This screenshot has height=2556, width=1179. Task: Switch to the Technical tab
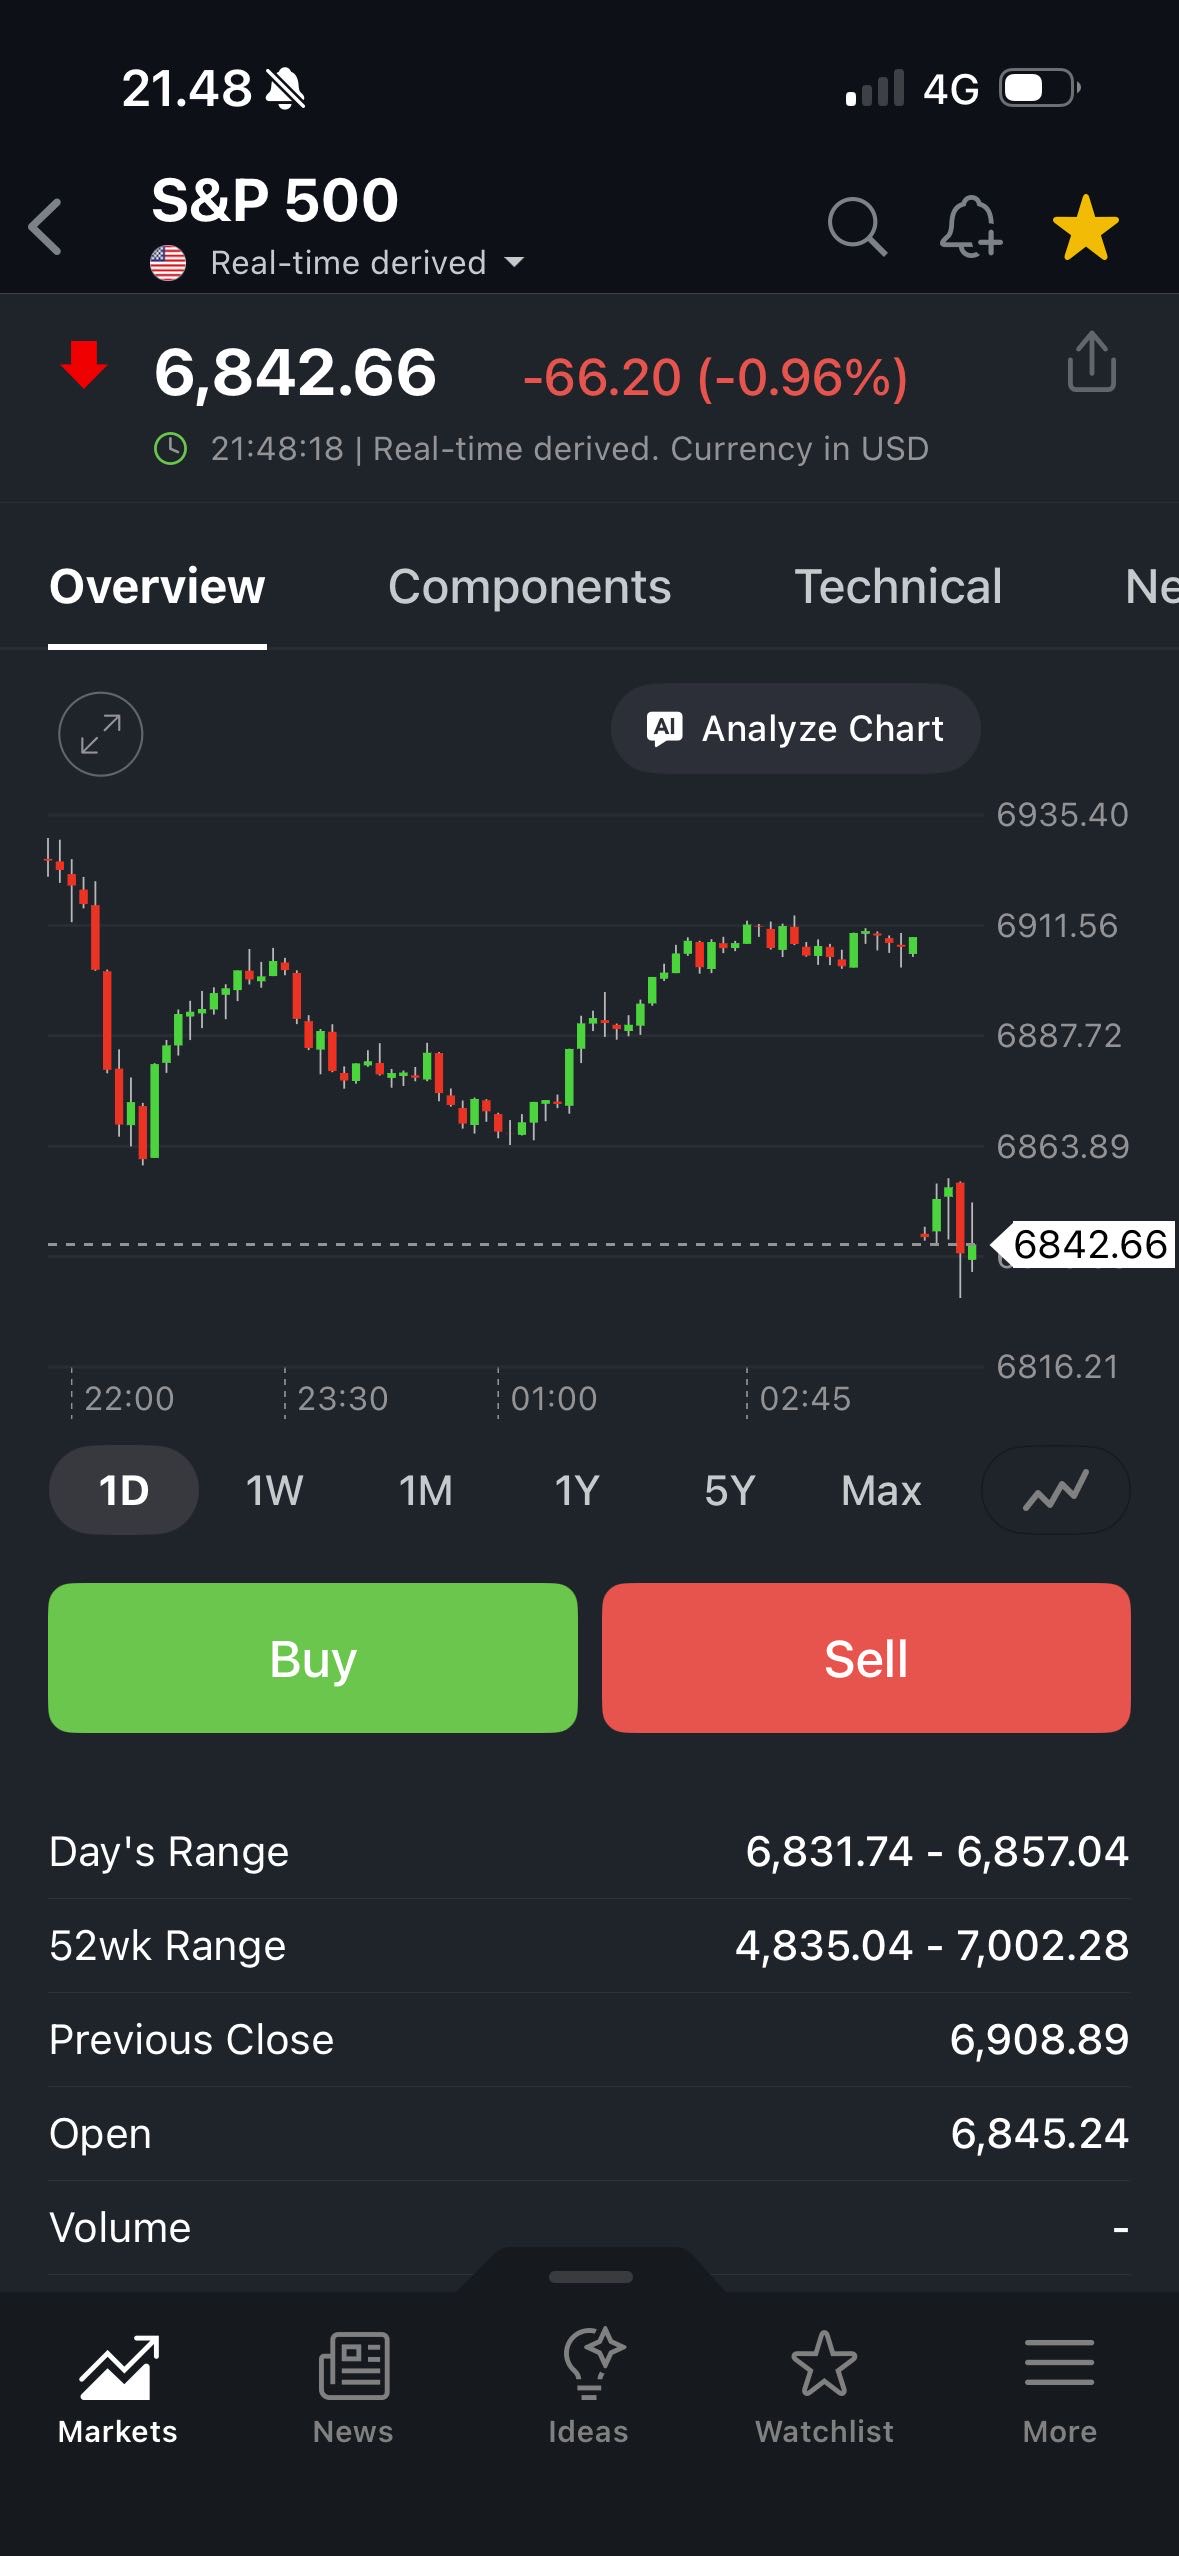(898, 587)
